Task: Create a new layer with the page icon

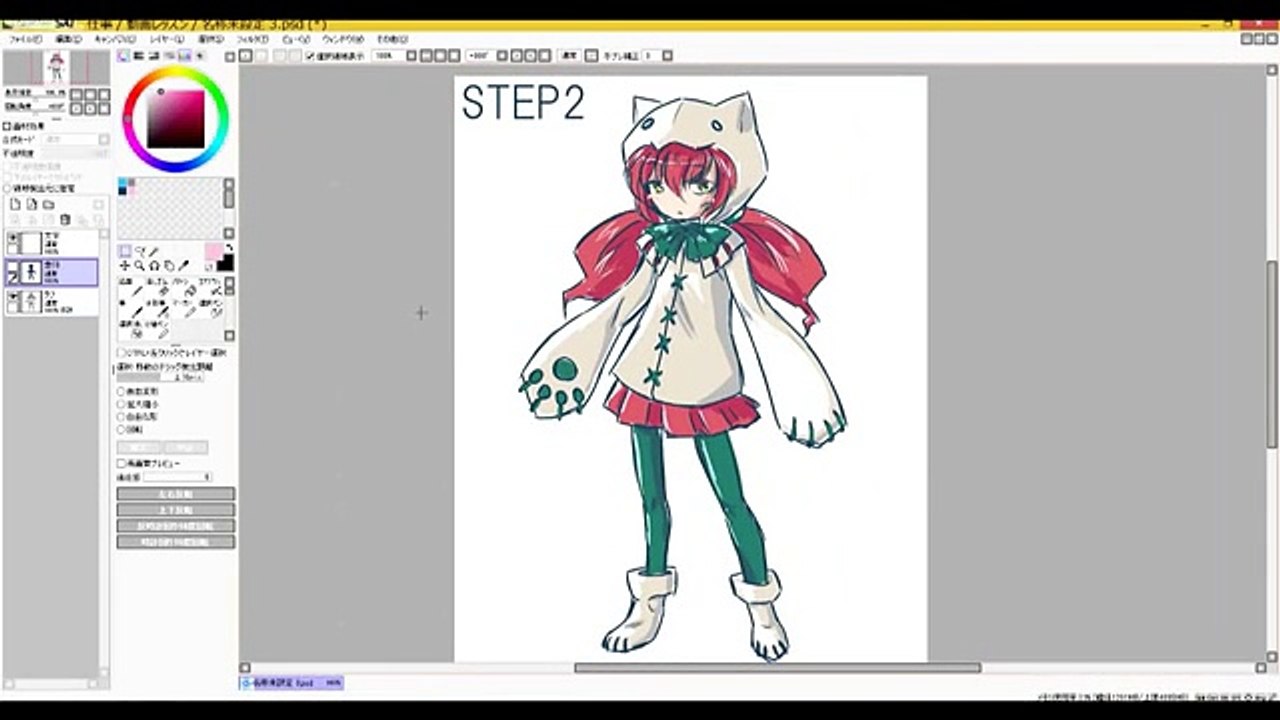Action: point(15,204)
